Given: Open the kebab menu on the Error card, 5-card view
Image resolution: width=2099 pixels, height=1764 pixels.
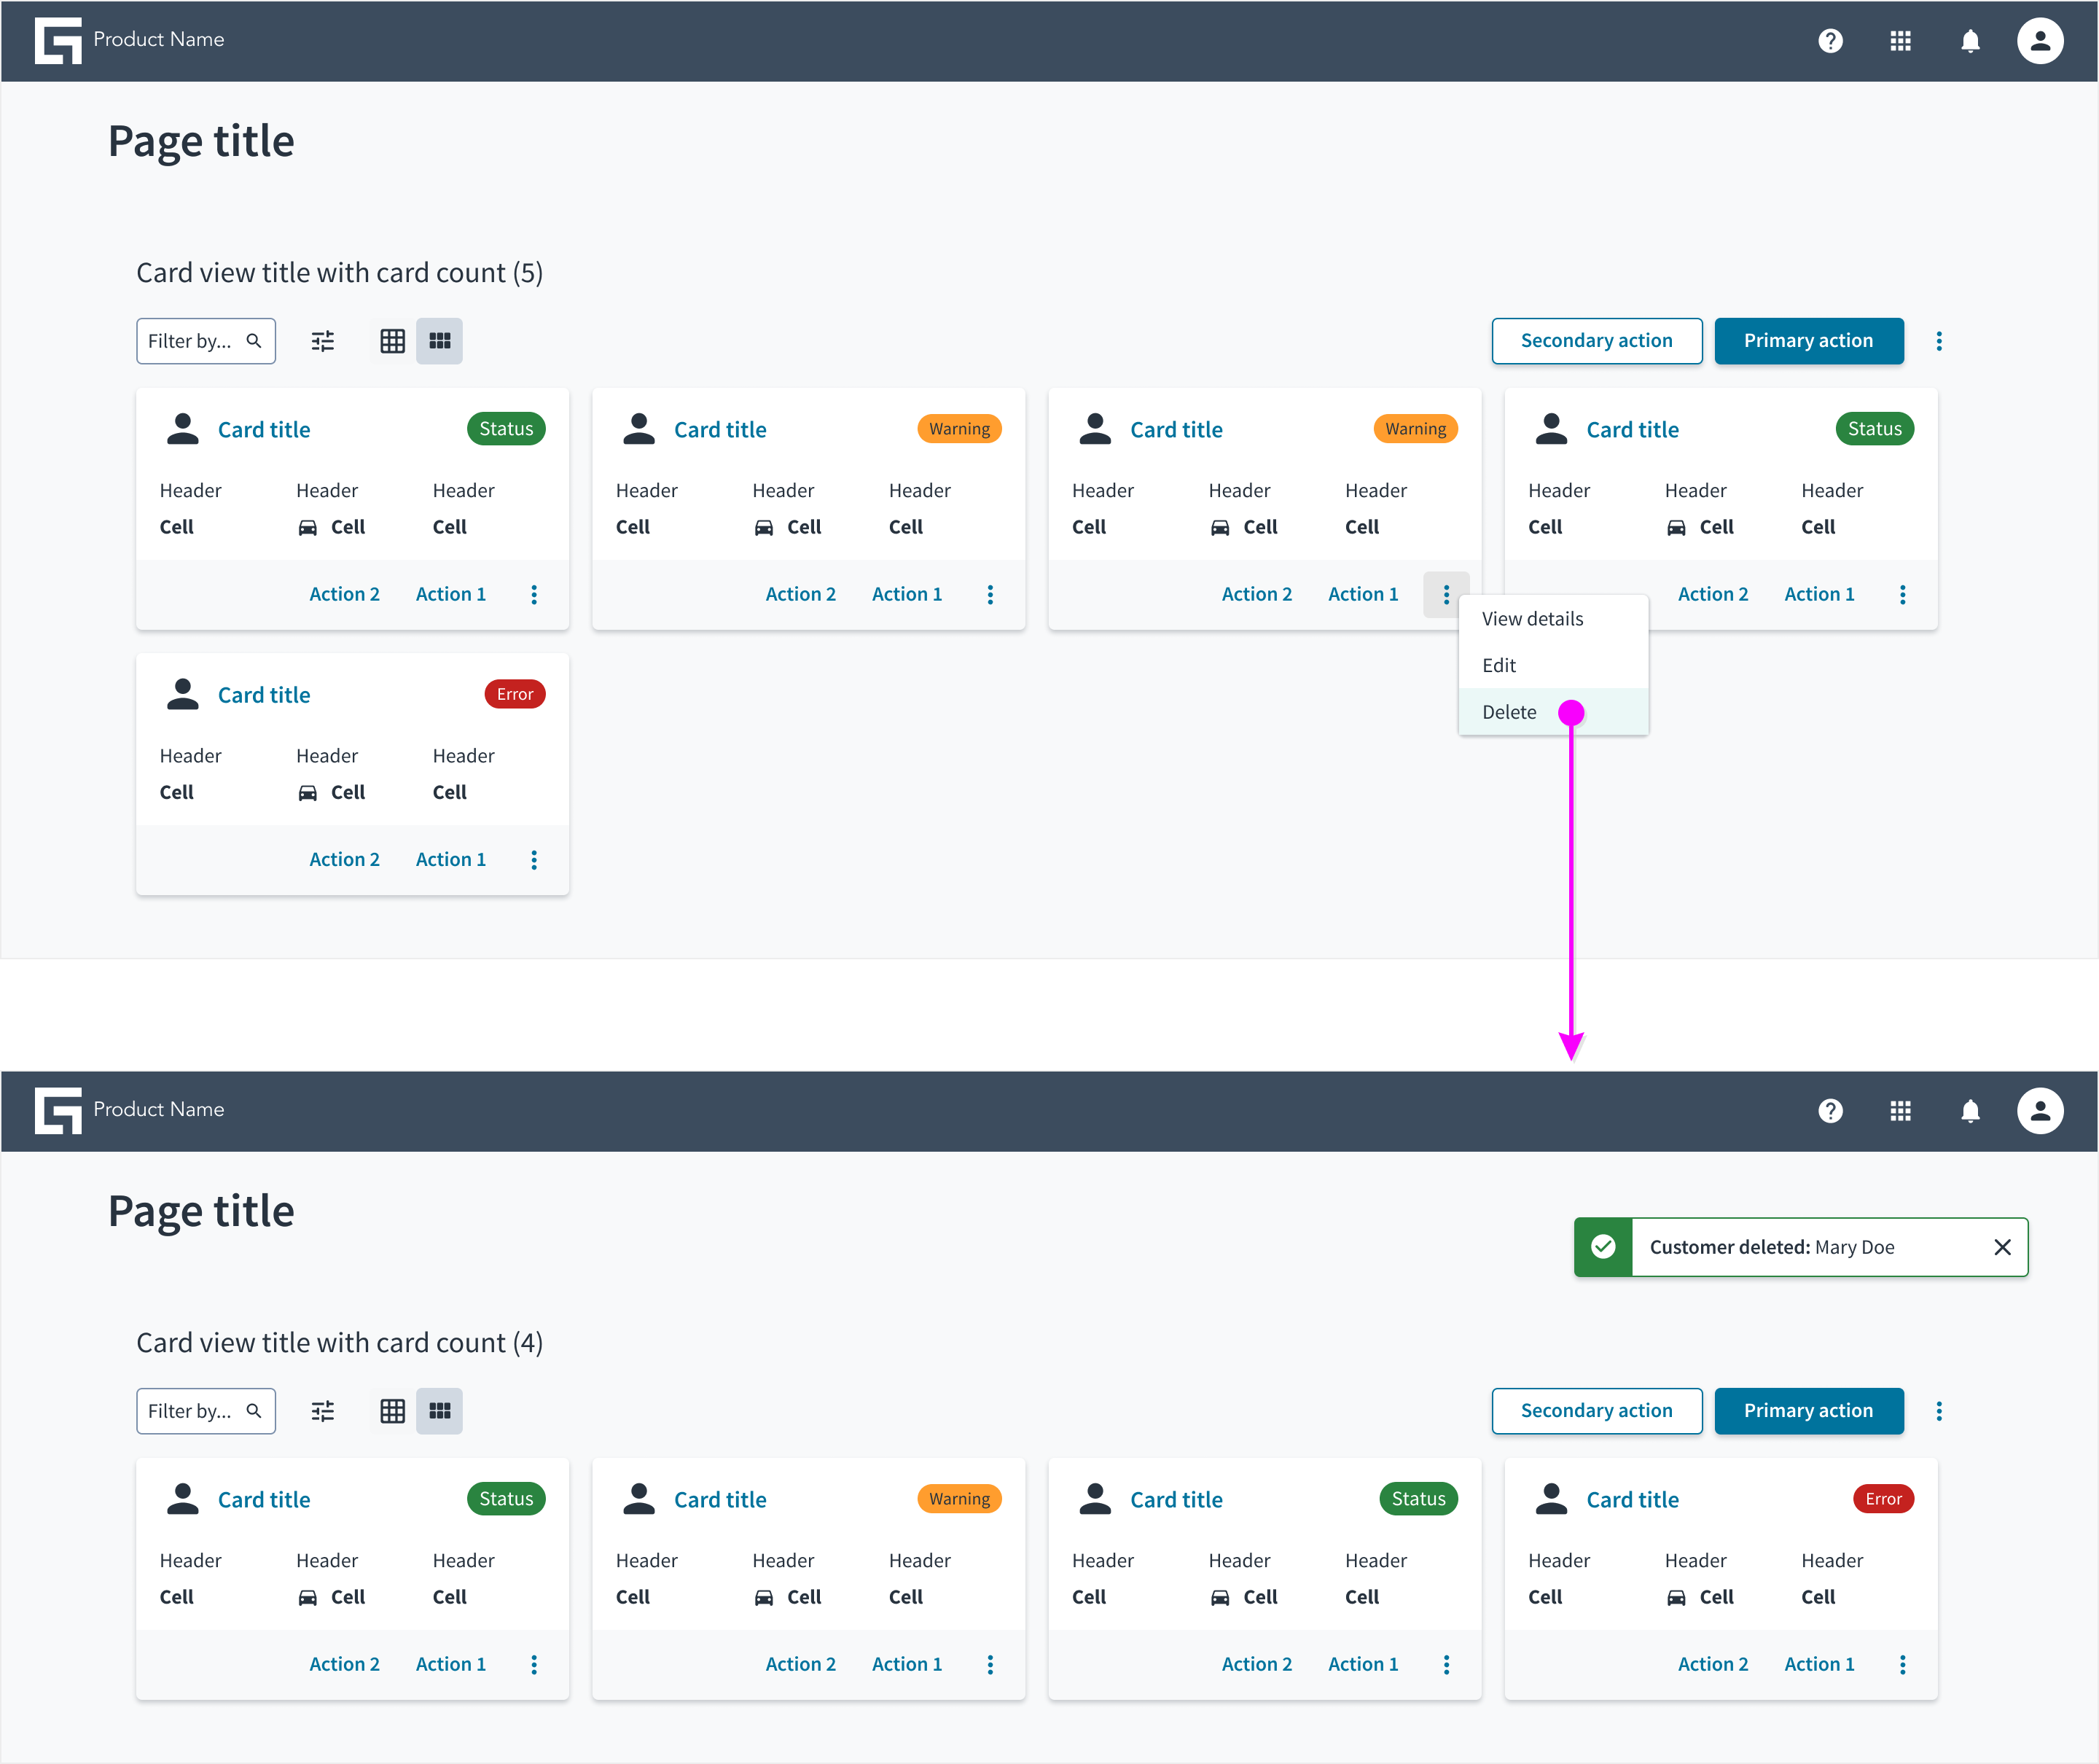Looking at the screenshot, I should tap(534, 860).
